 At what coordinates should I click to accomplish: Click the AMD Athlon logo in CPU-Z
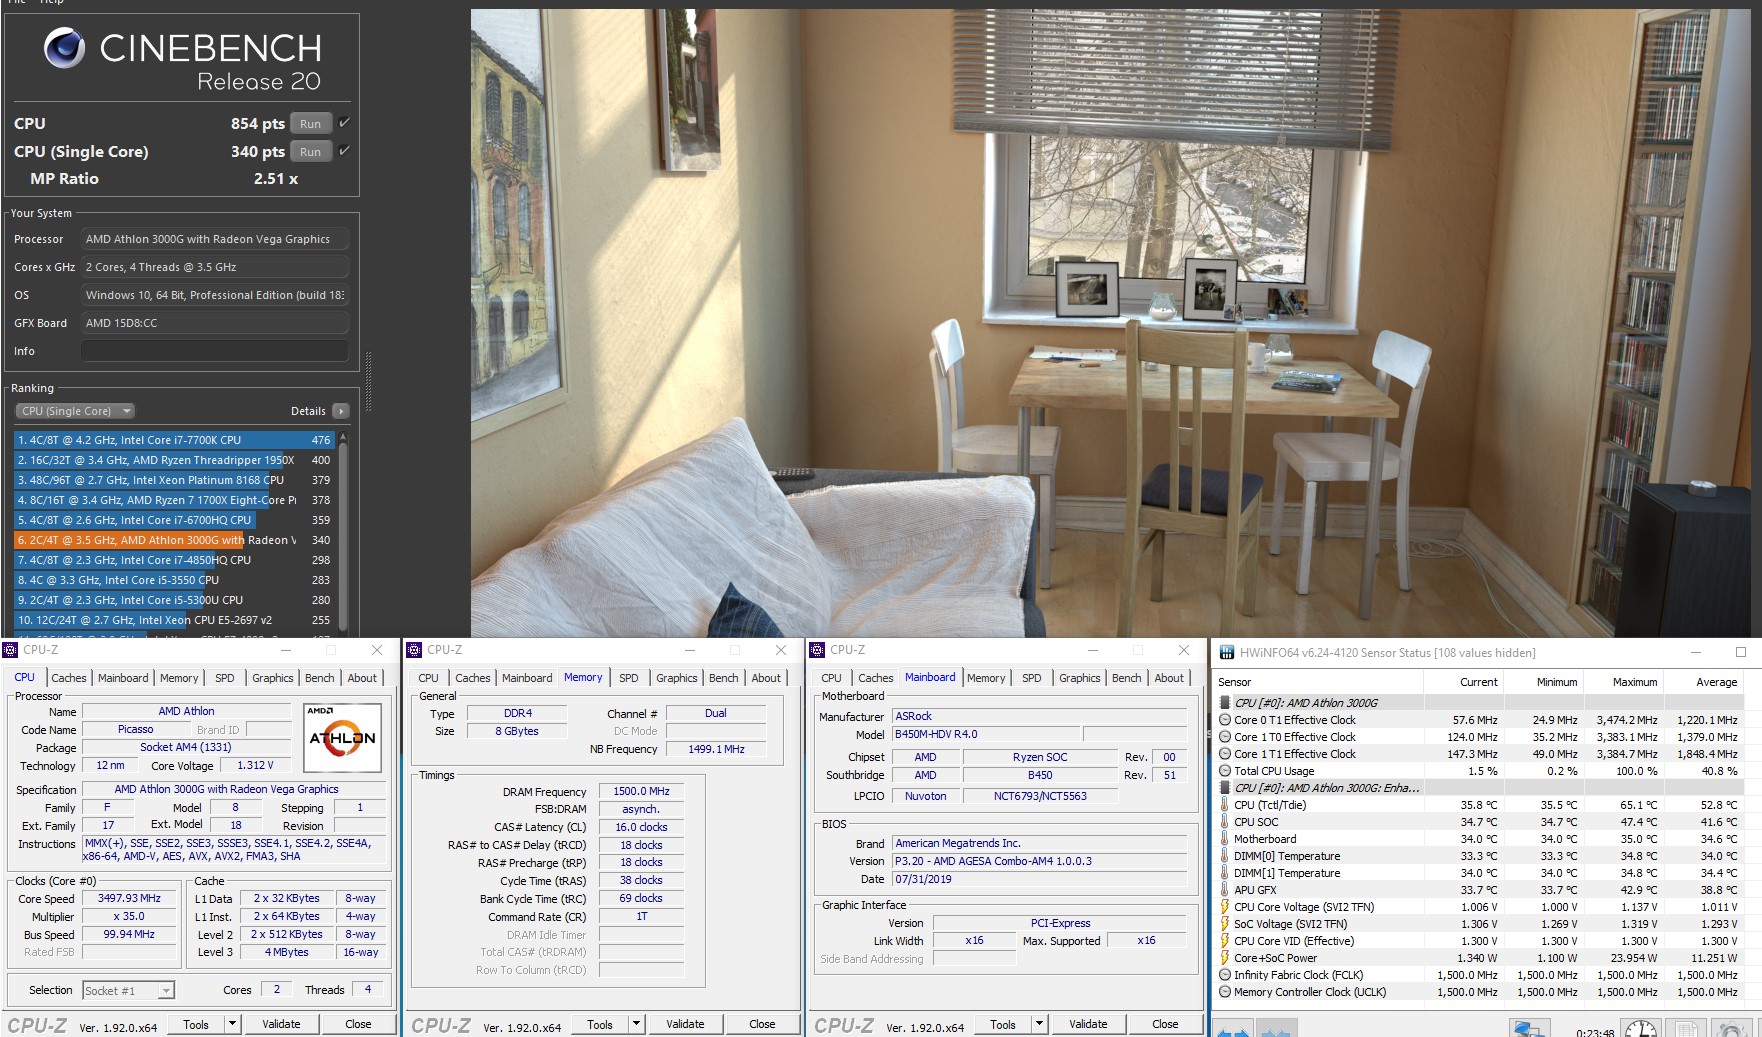[x=342, y=738]
